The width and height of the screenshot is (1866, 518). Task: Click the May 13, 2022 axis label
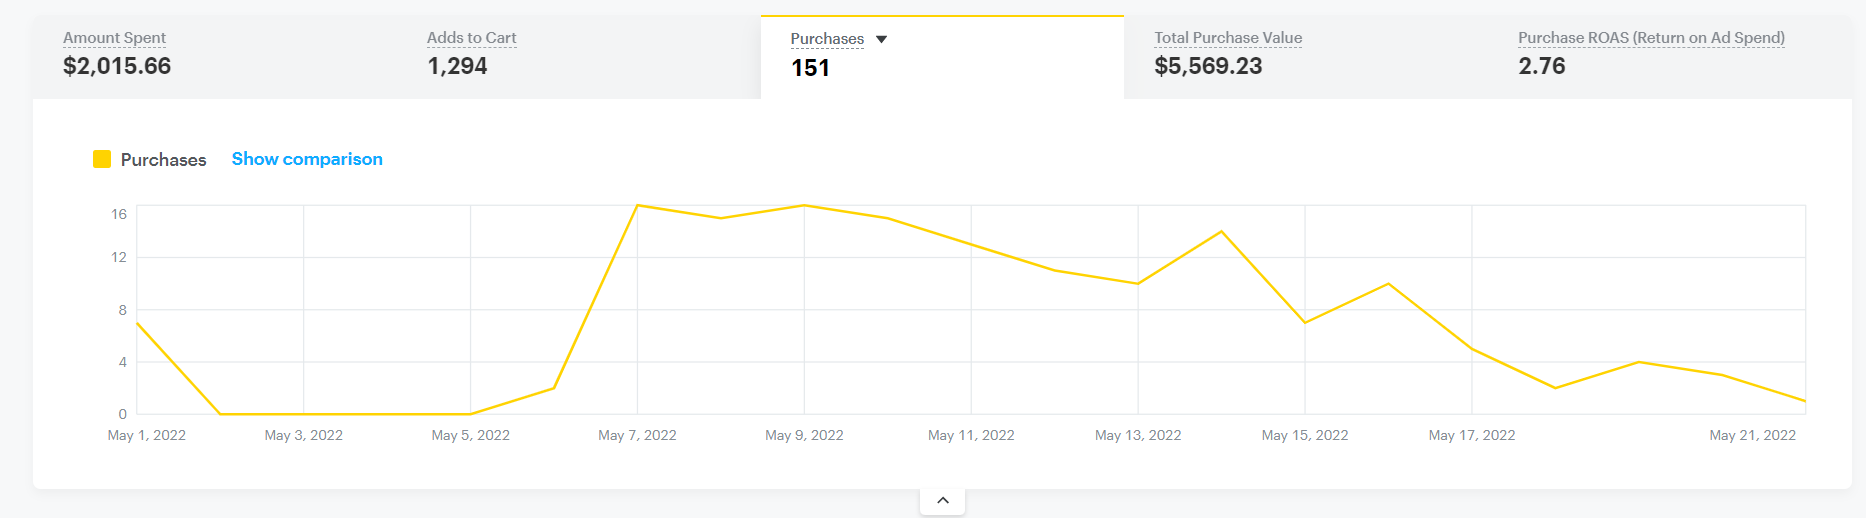[x=1138, y=435]
